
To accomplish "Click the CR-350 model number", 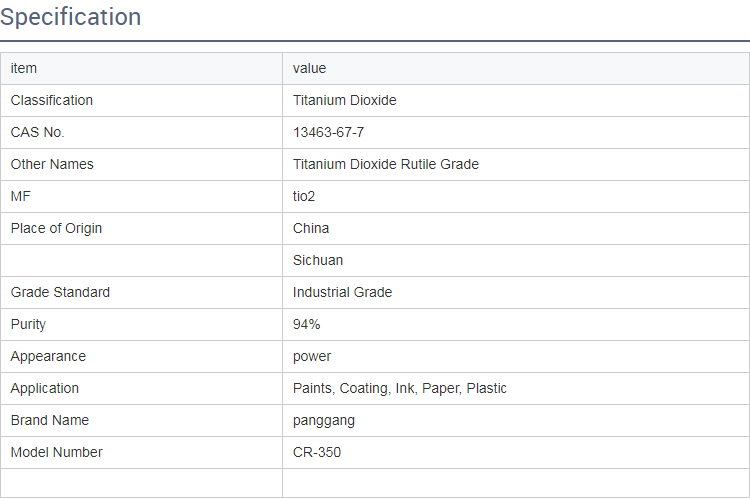I will [317, 452].
